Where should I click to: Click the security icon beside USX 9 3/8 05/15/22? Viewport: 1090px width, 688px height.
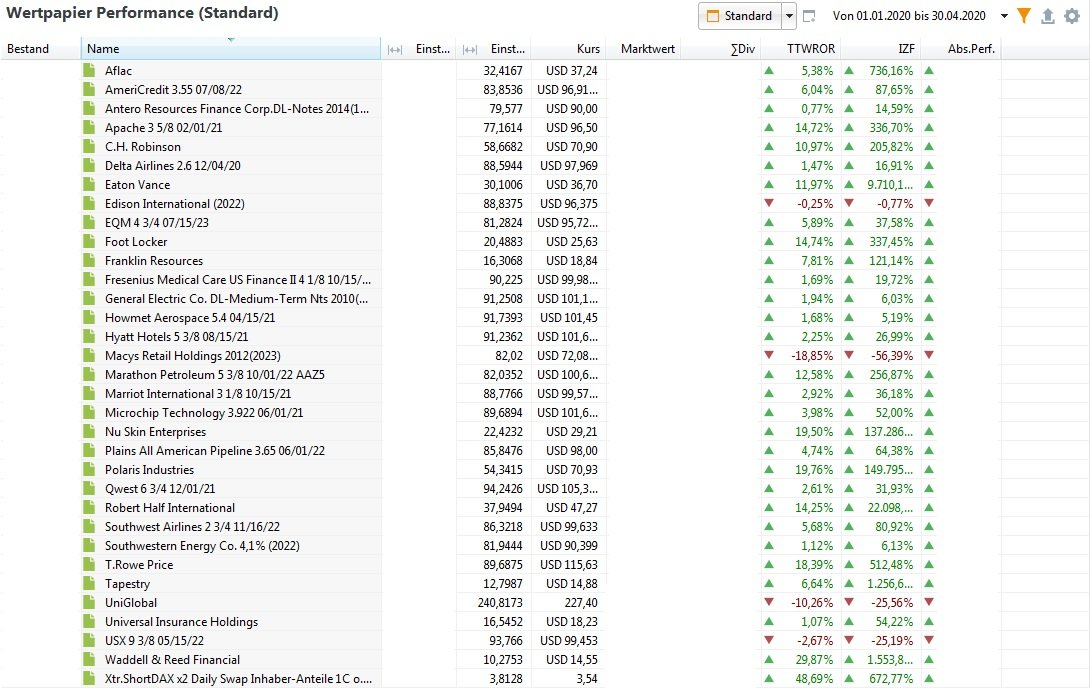89,640
